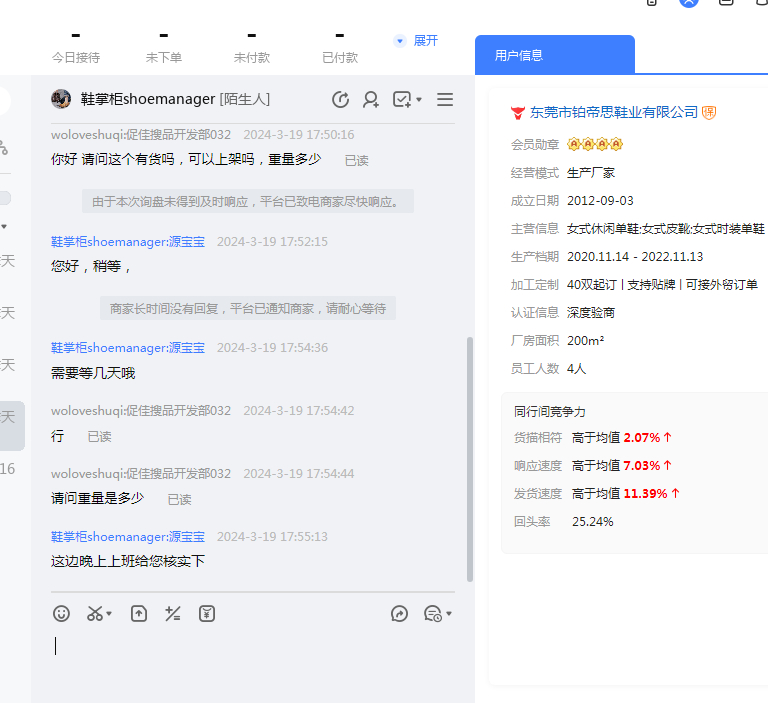This screenshot has width=768, height=703.
Task: Click the refresh history icon in chat header
Action: (x=340, y=99)
